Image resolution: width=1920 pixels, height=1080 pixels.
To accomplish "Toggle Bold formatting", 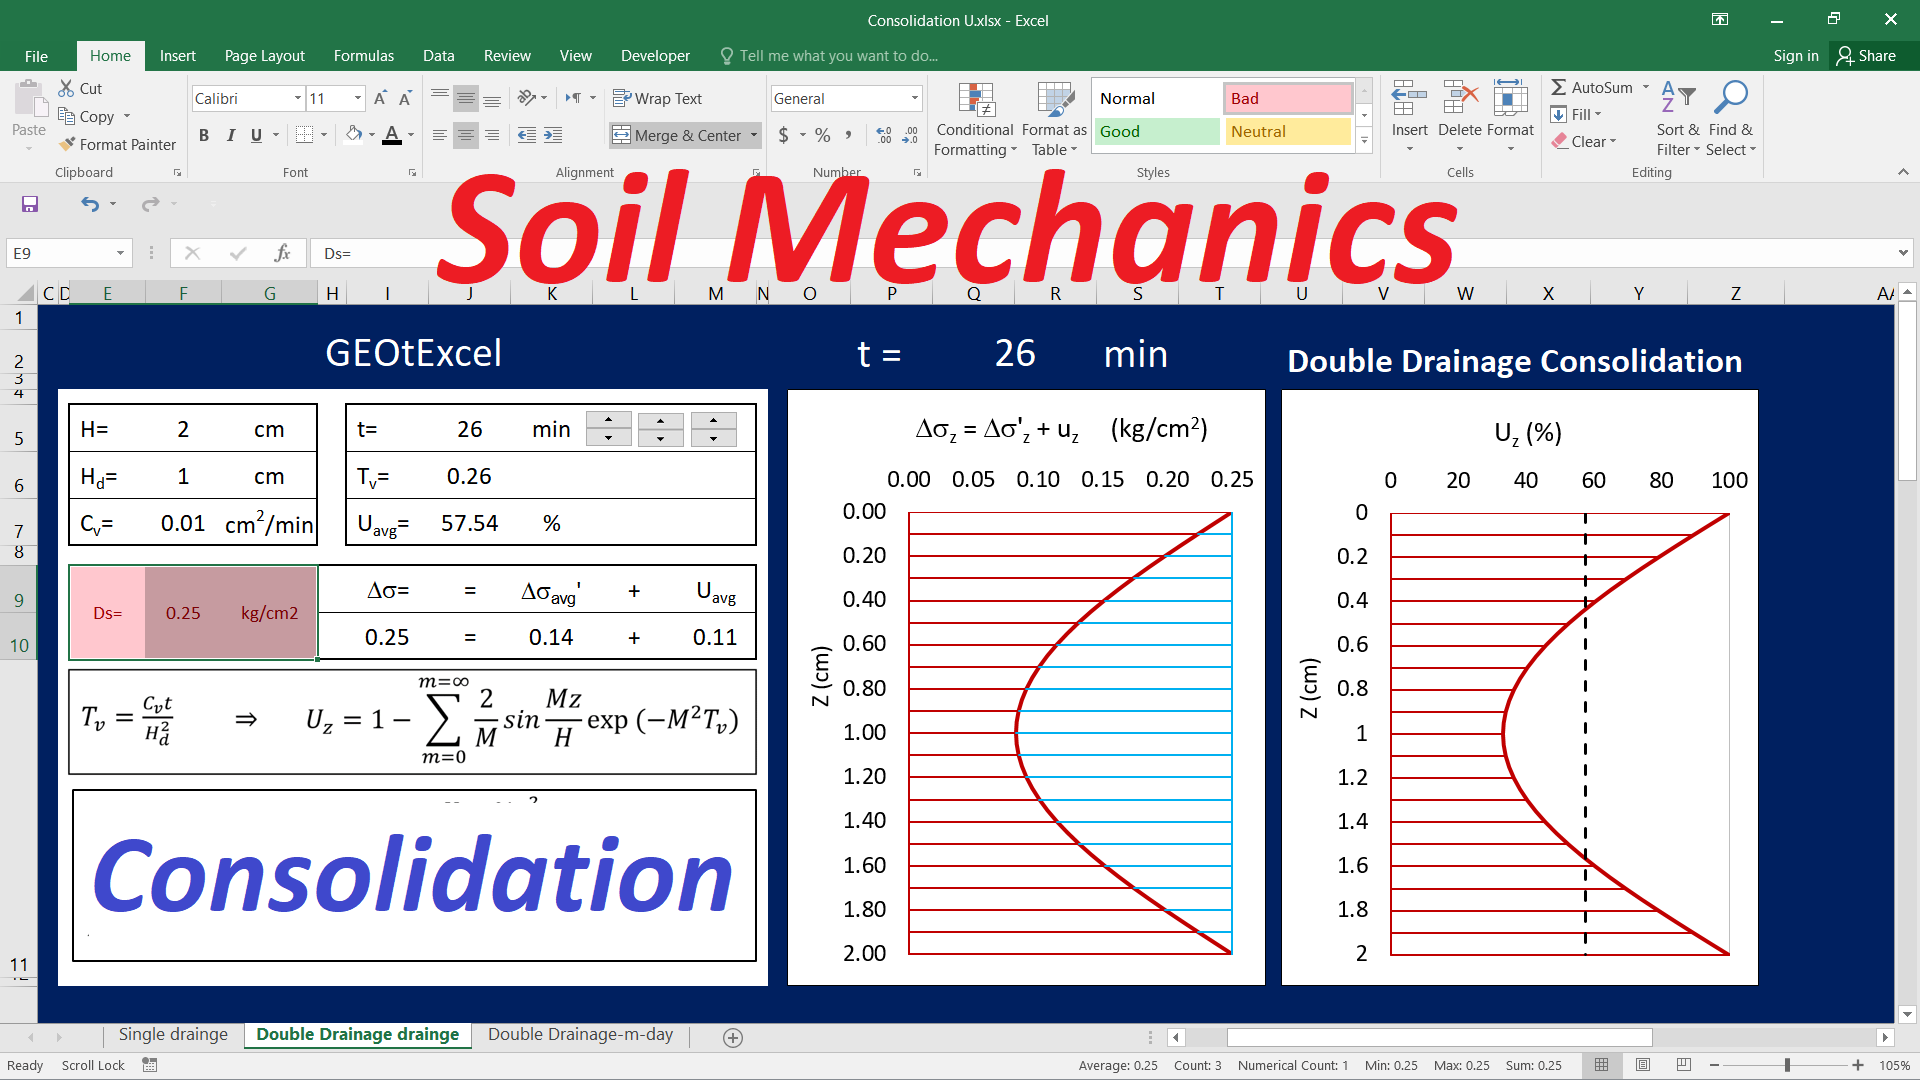I will pyautogui.click(x=204, y=135).
